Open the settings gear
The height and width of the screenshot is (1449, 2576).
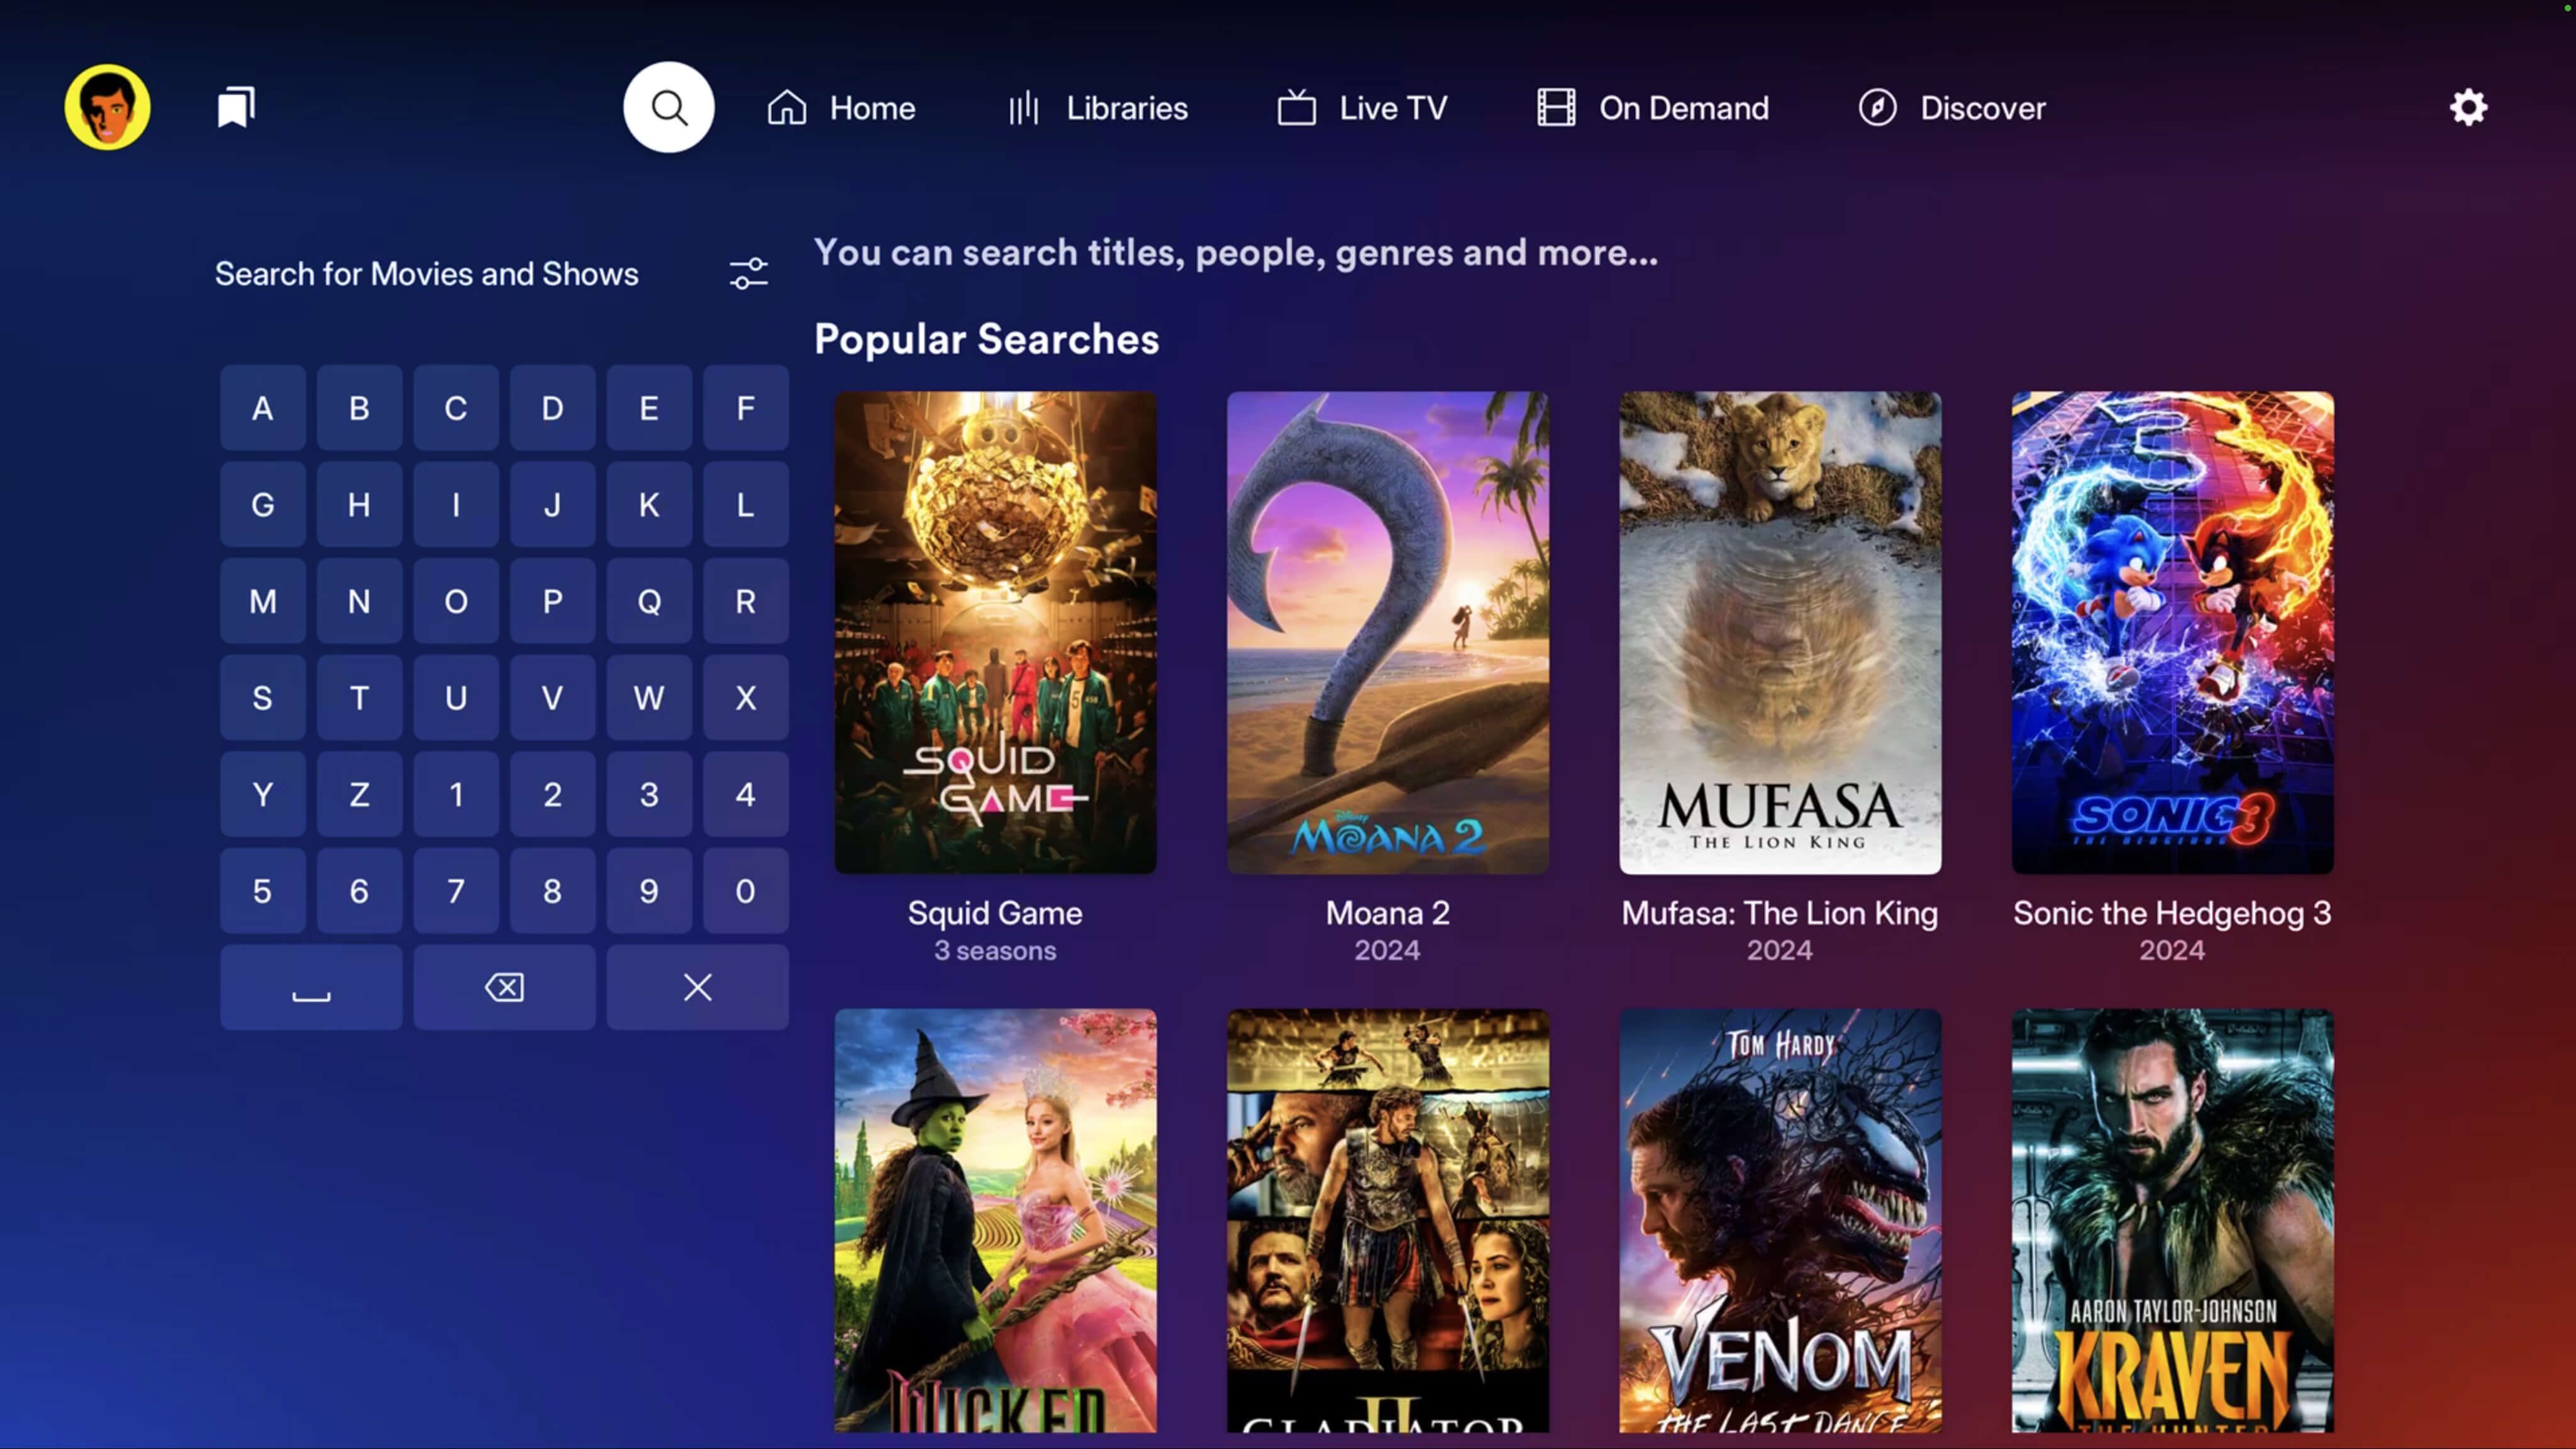(x=2468, y=107)
